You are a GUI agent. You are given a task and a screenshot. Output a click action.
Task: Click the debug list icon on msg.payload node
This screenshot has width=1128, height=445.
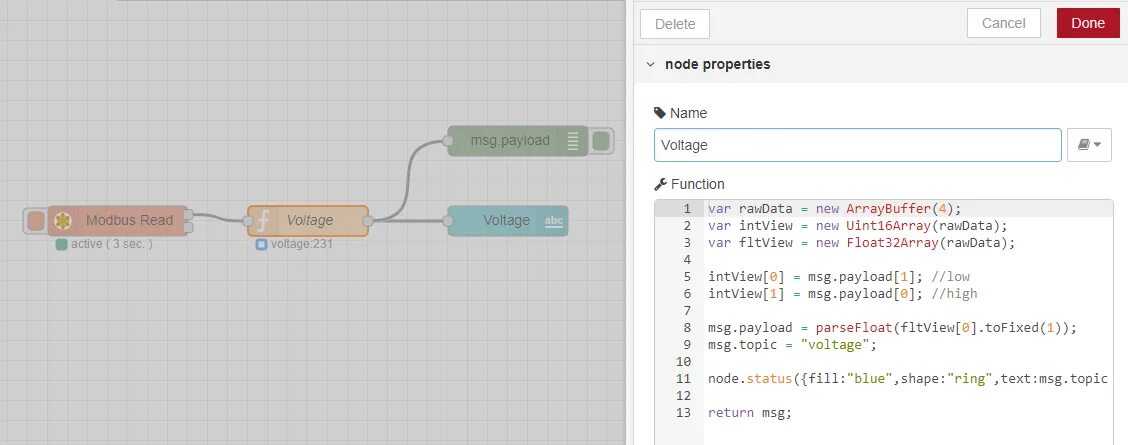pos(573,141)
